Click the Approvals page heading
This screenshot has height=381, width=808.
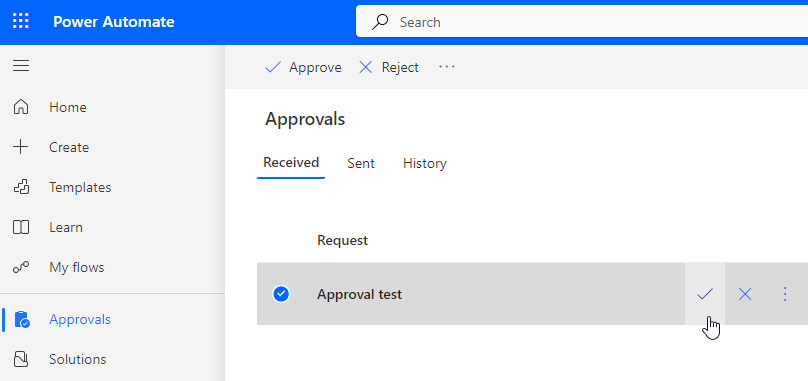[x=305, y=120]
